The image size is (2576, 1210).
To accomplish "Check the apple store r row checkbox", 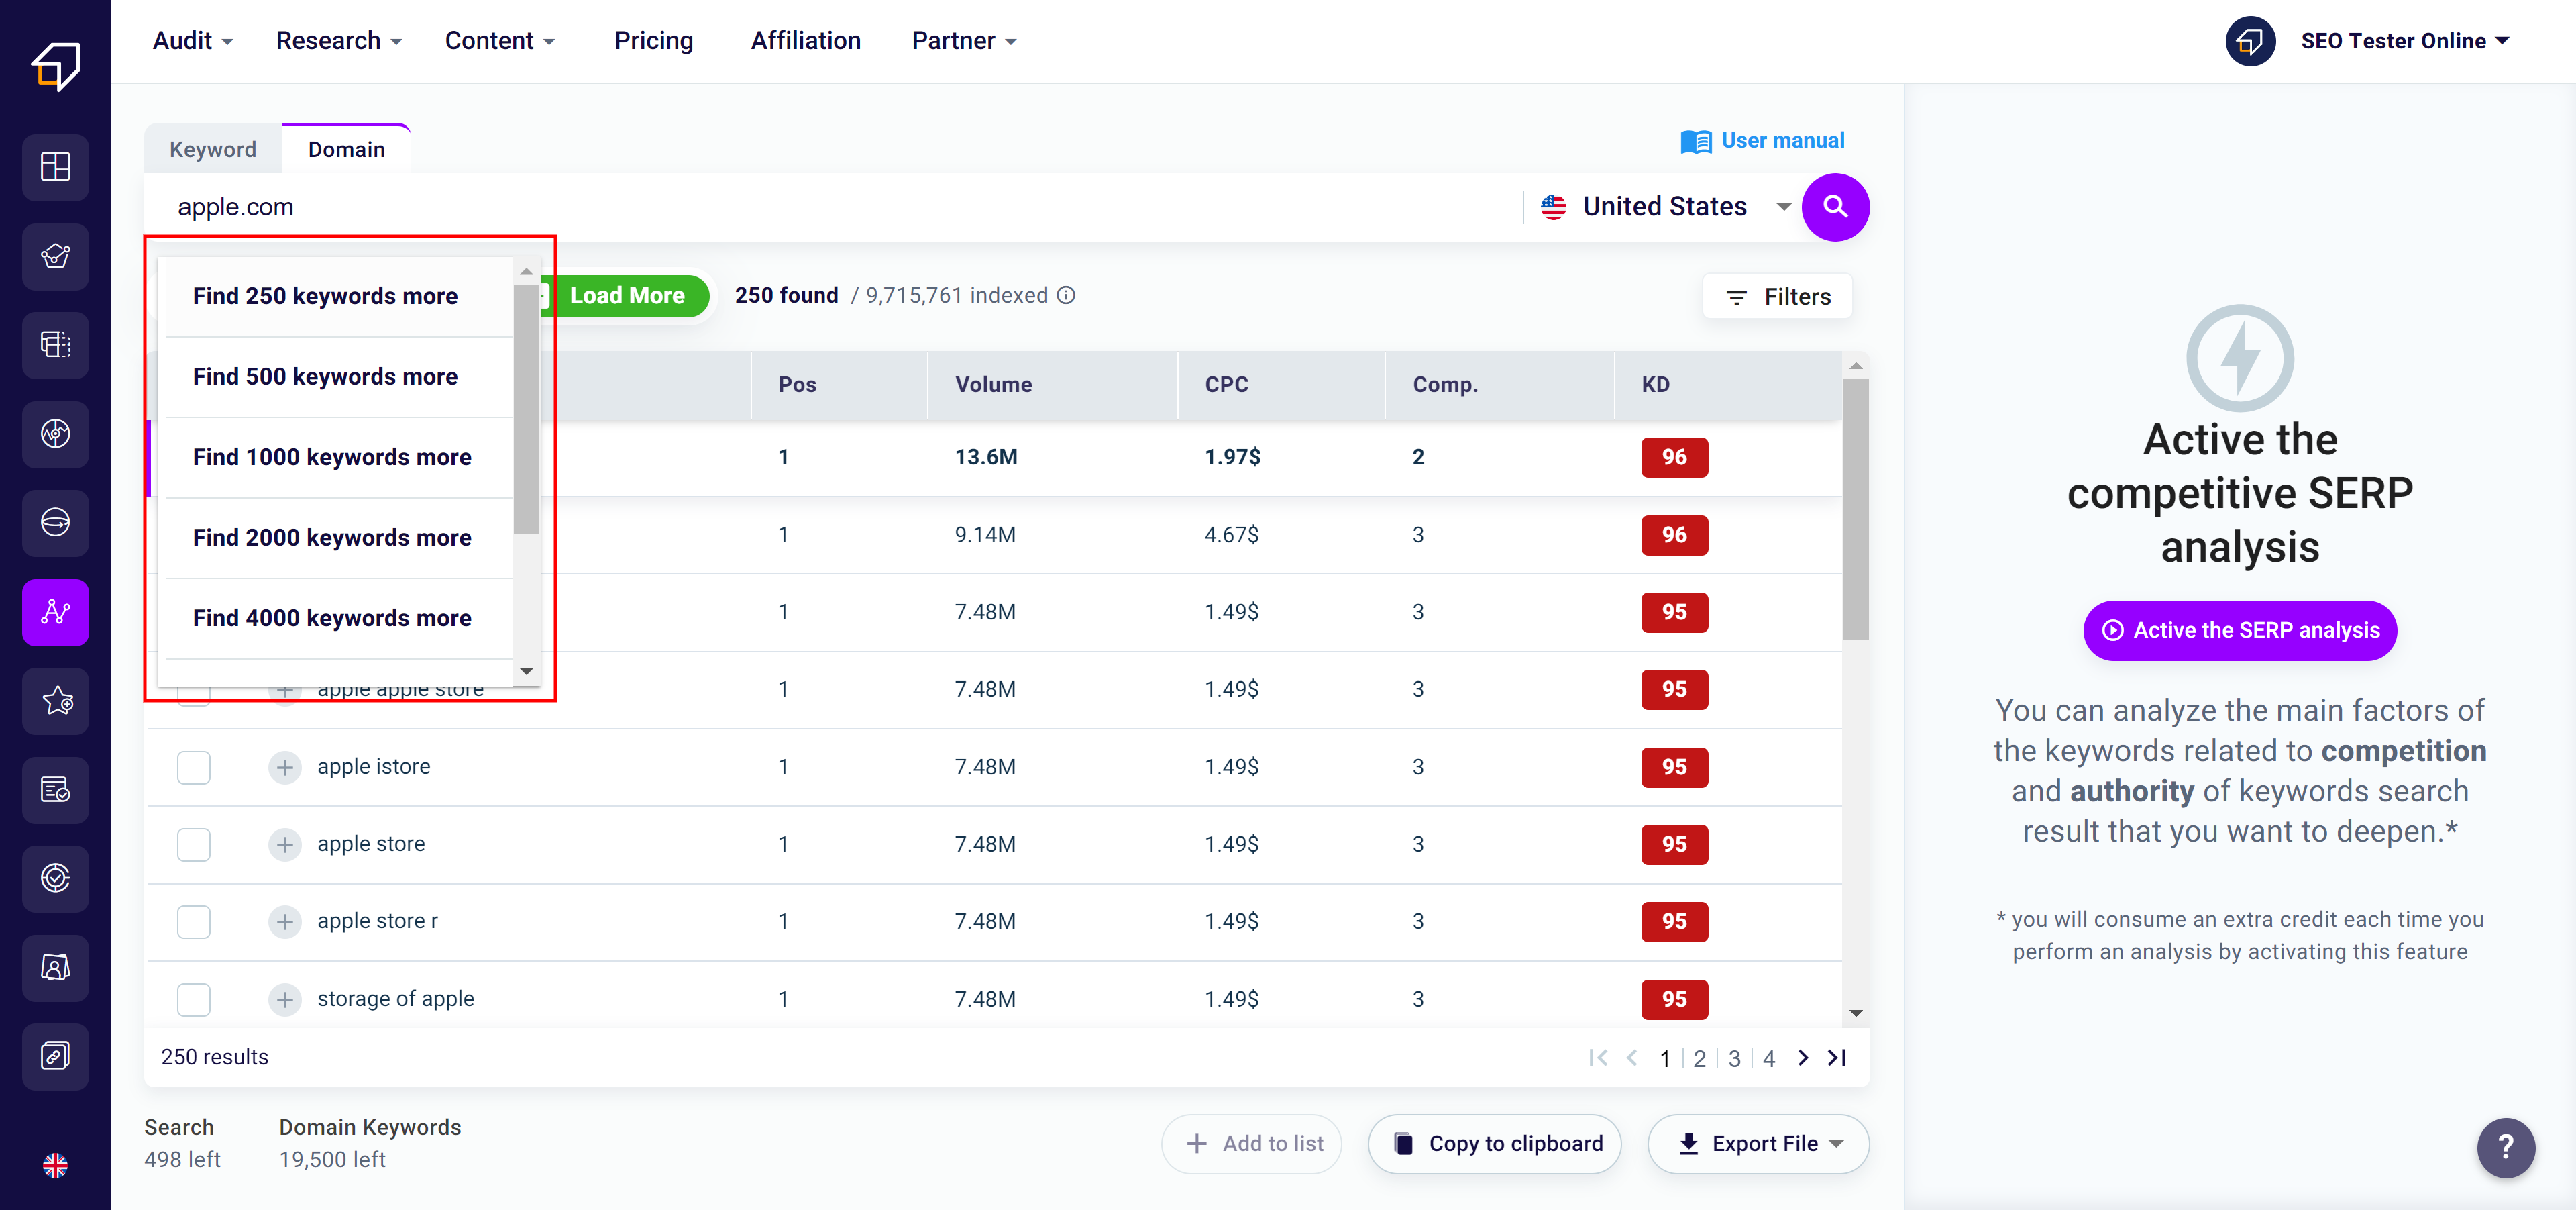I will (194, 921).
